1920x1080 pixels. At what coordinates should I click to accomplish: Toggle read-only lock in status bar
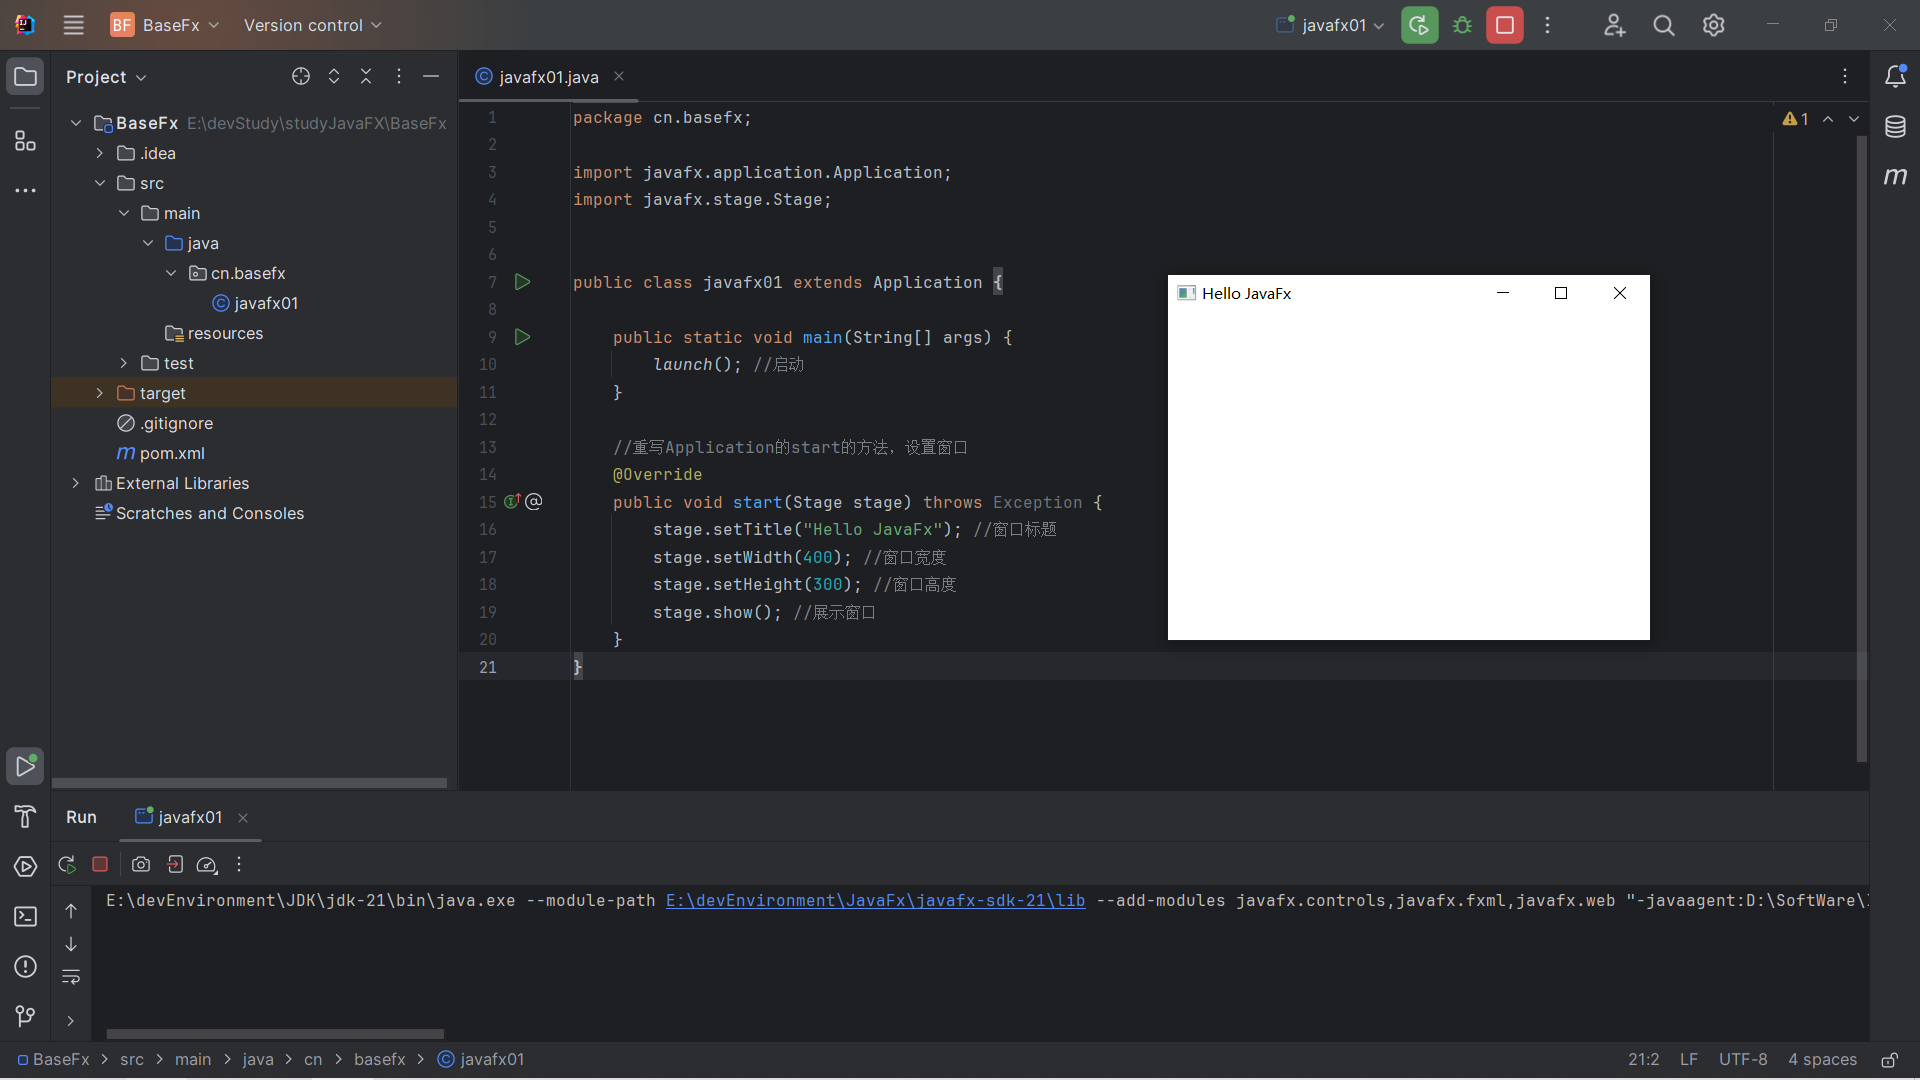pos(1890,1059)
